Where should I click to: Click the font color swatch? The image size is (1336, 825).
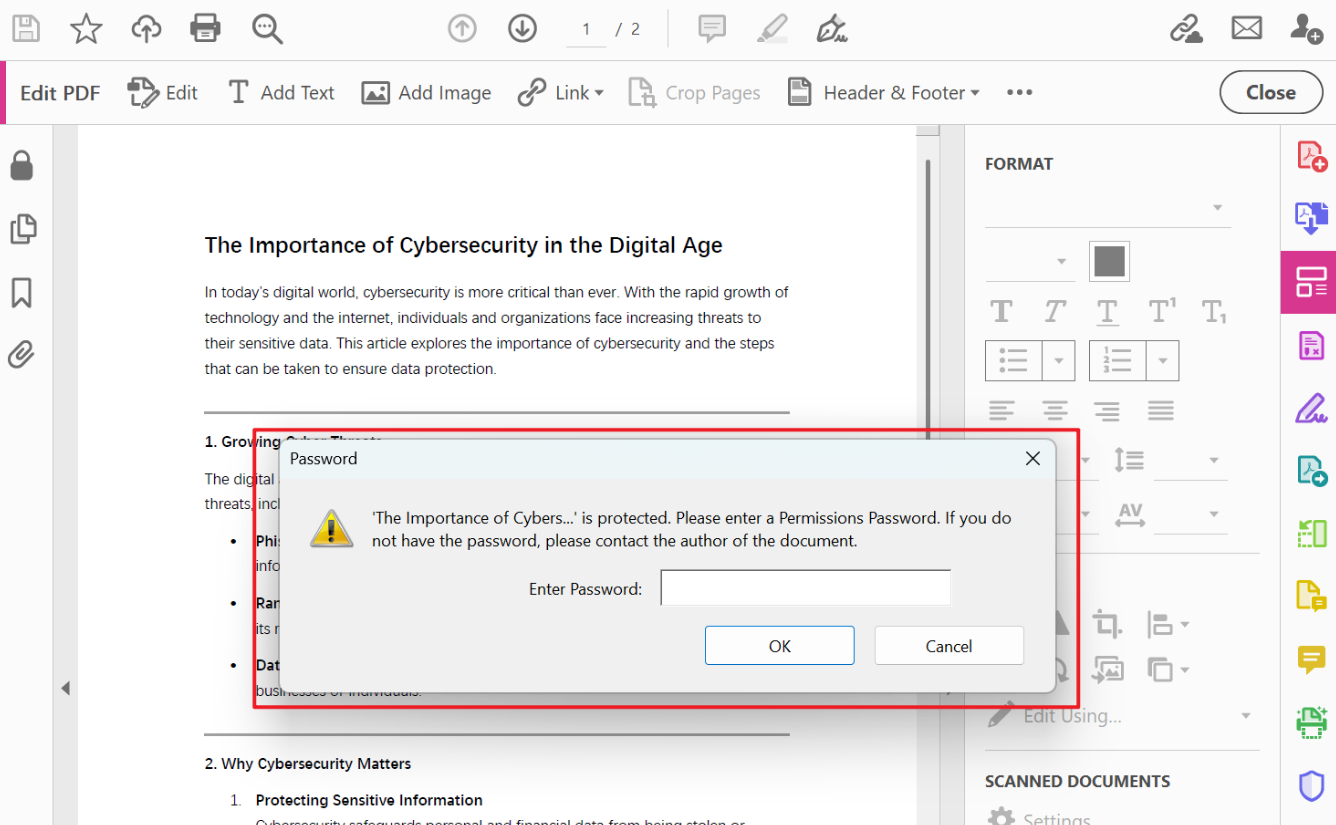(x=1110, y=262)
